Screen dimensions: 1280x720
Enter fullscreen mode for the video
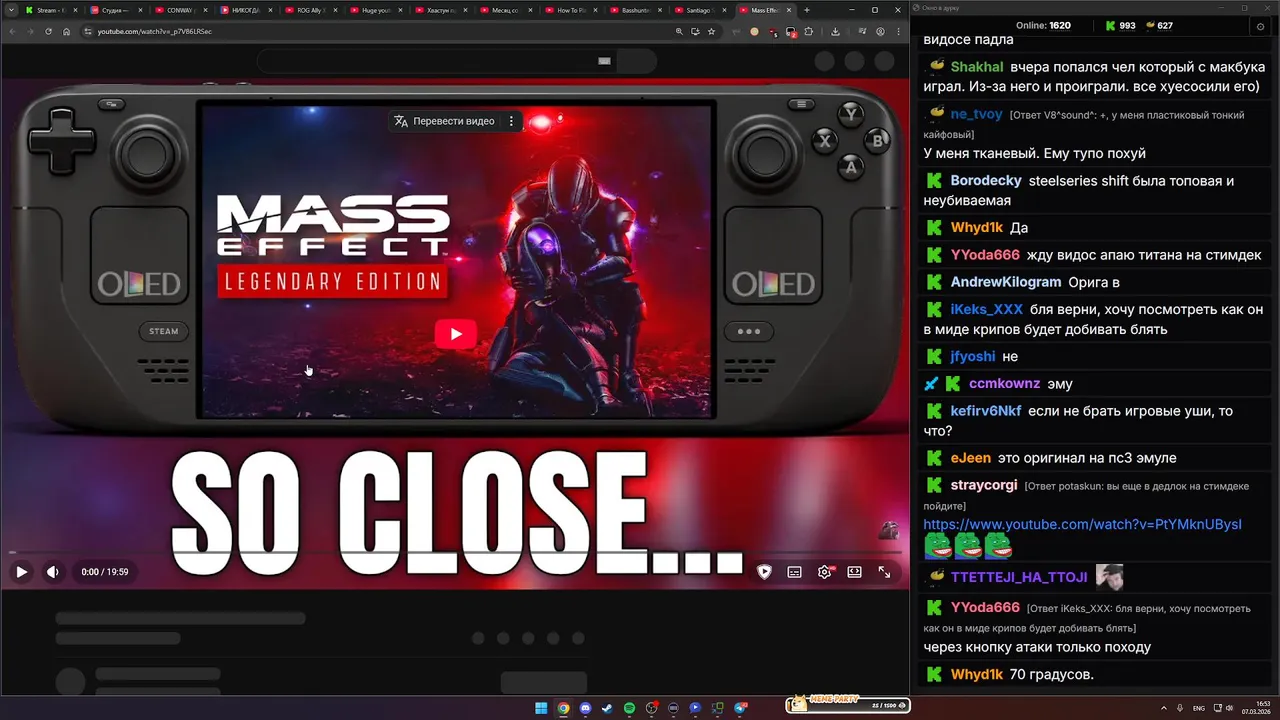885,572
